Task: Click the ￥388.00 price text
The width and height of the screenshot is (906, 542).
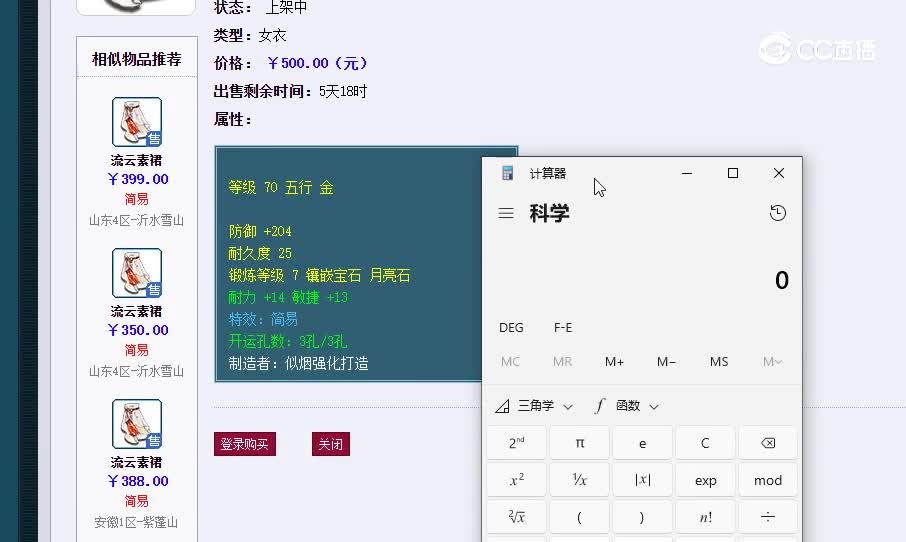Action: coord(138,481)
